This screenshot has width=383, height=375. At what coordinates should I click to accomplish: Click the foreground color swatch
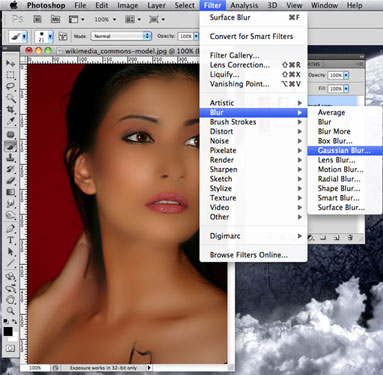[x=8, y=331]
